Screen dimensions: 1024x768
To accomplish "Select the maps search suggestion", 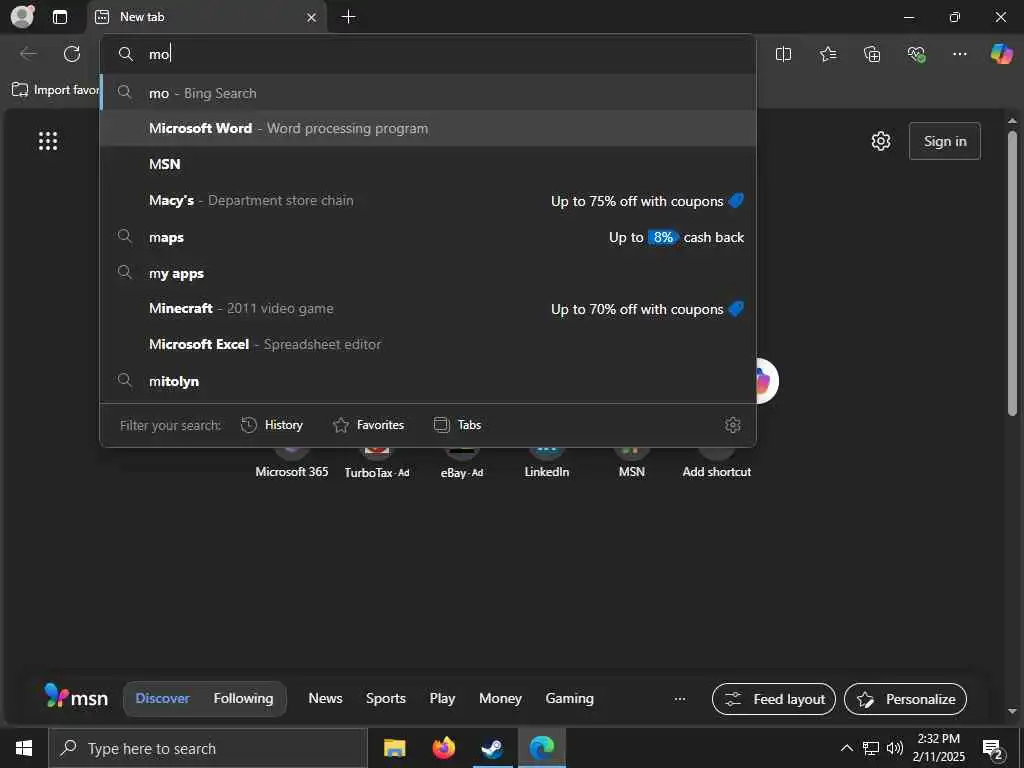I will pyautogui.click(x=428, y=237).
